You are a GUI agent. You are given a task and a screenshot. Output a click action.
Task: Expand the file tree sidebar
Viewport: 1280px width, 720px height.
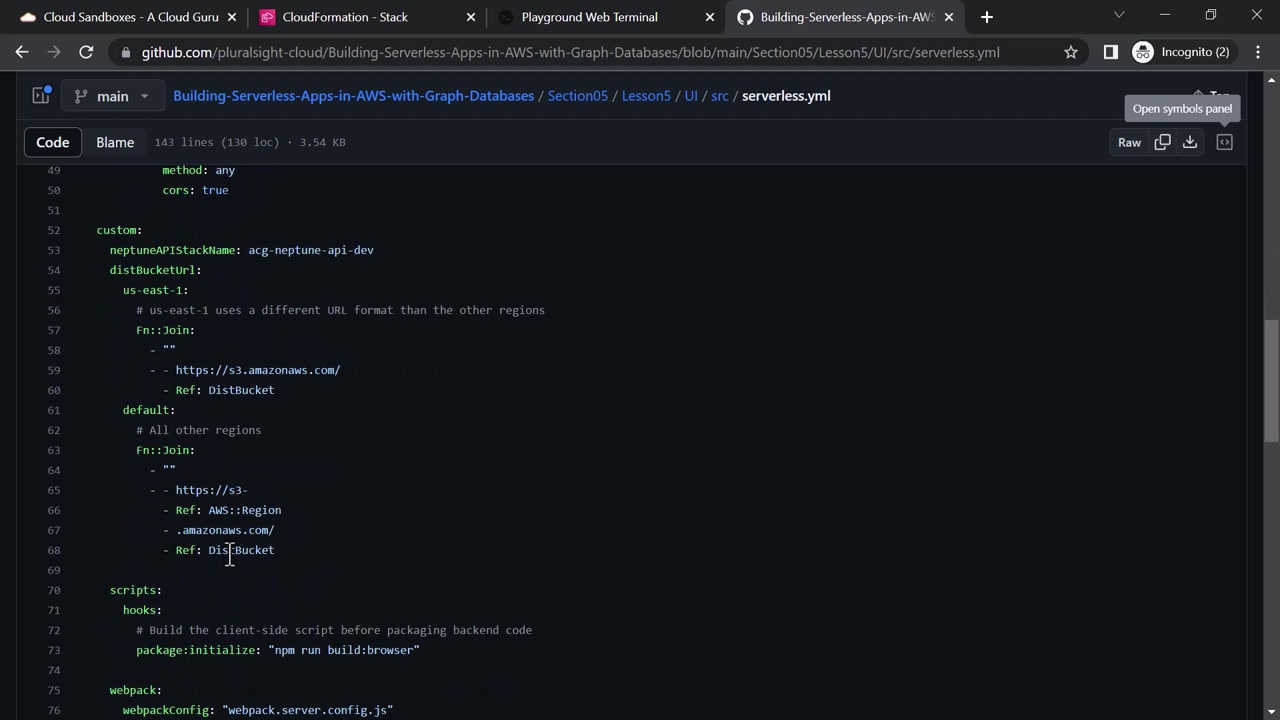tap(41, 96)
